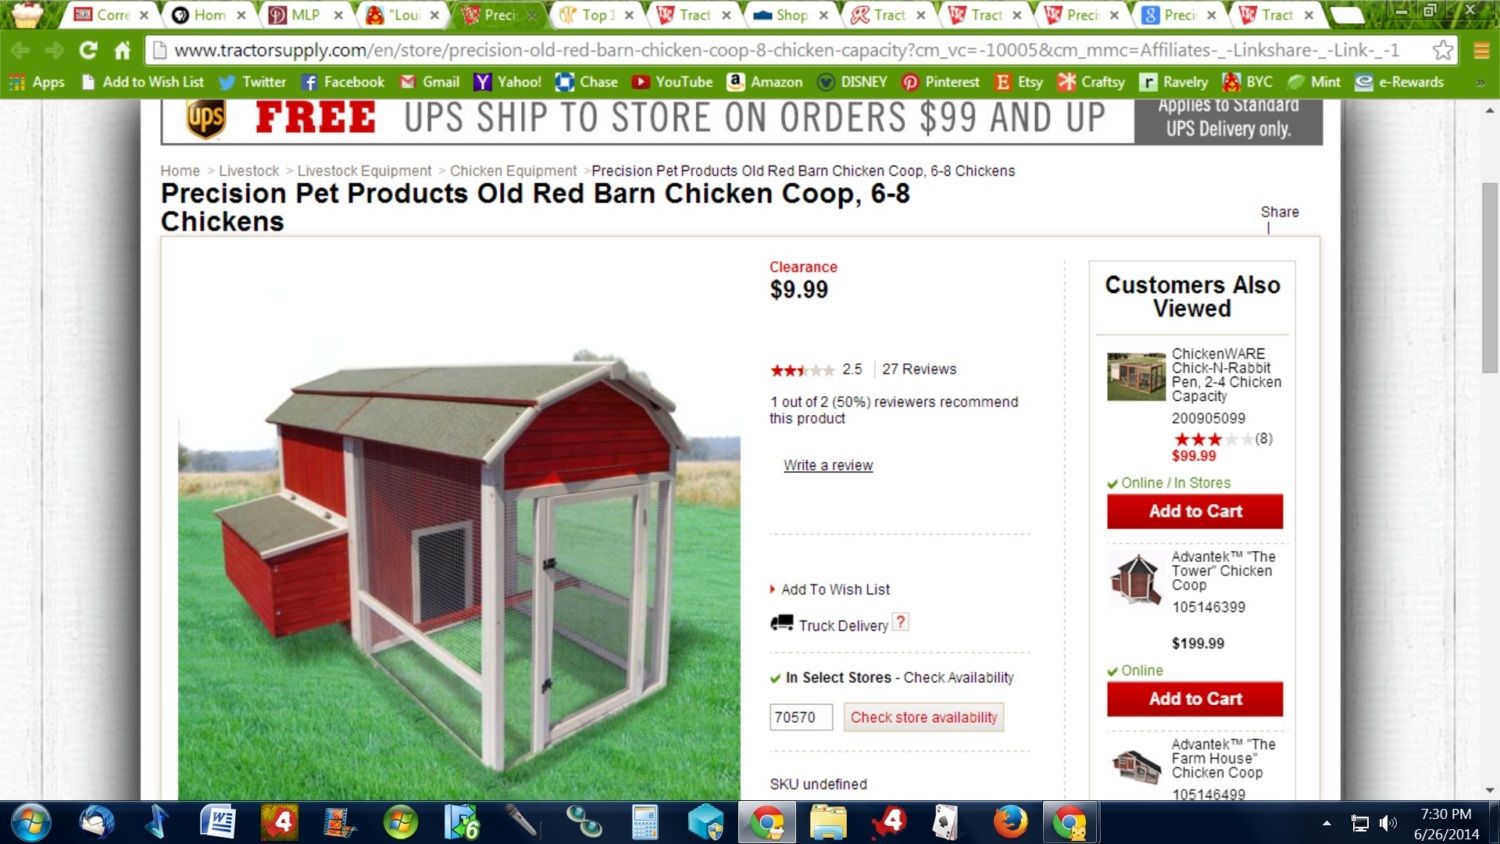Add ChickenWARE pen to cart
This screenshot has width=1500, height=844.
[x=1195, y=511]
